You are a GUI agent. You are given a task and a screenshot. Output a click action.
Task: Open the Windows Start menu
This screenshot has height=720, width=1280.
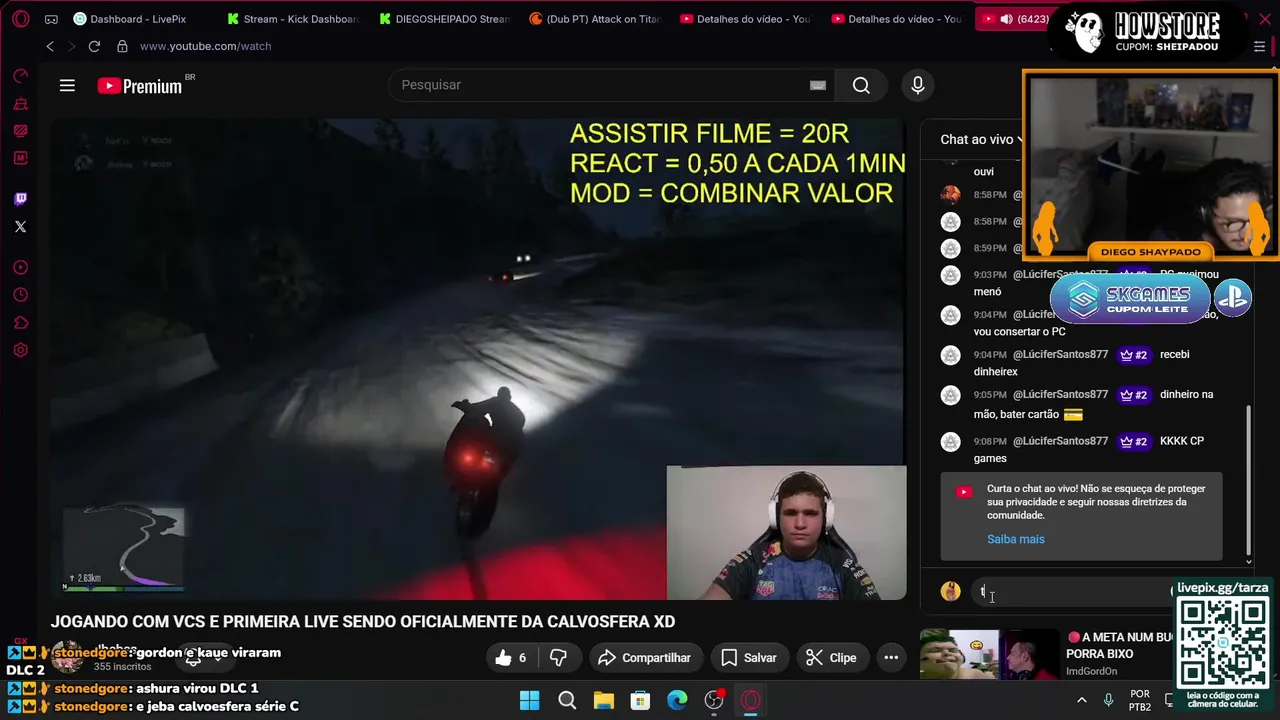530,700
